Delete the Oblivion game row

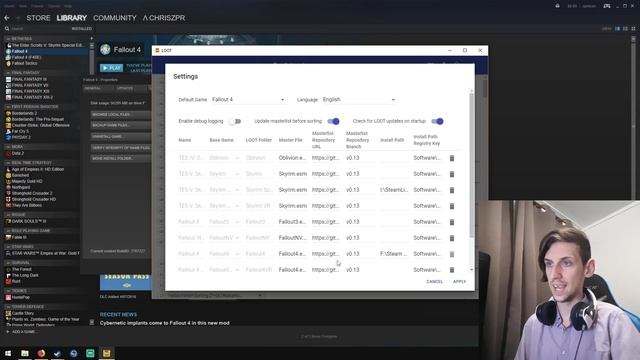coord(452,158)
